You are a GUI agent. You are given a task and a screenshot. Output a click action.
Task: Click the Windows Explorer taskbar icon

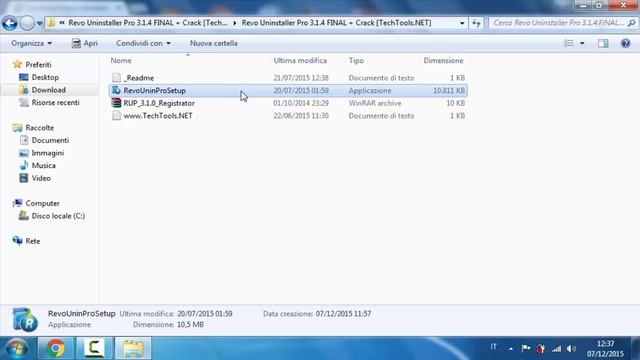[x=133, y=349]
